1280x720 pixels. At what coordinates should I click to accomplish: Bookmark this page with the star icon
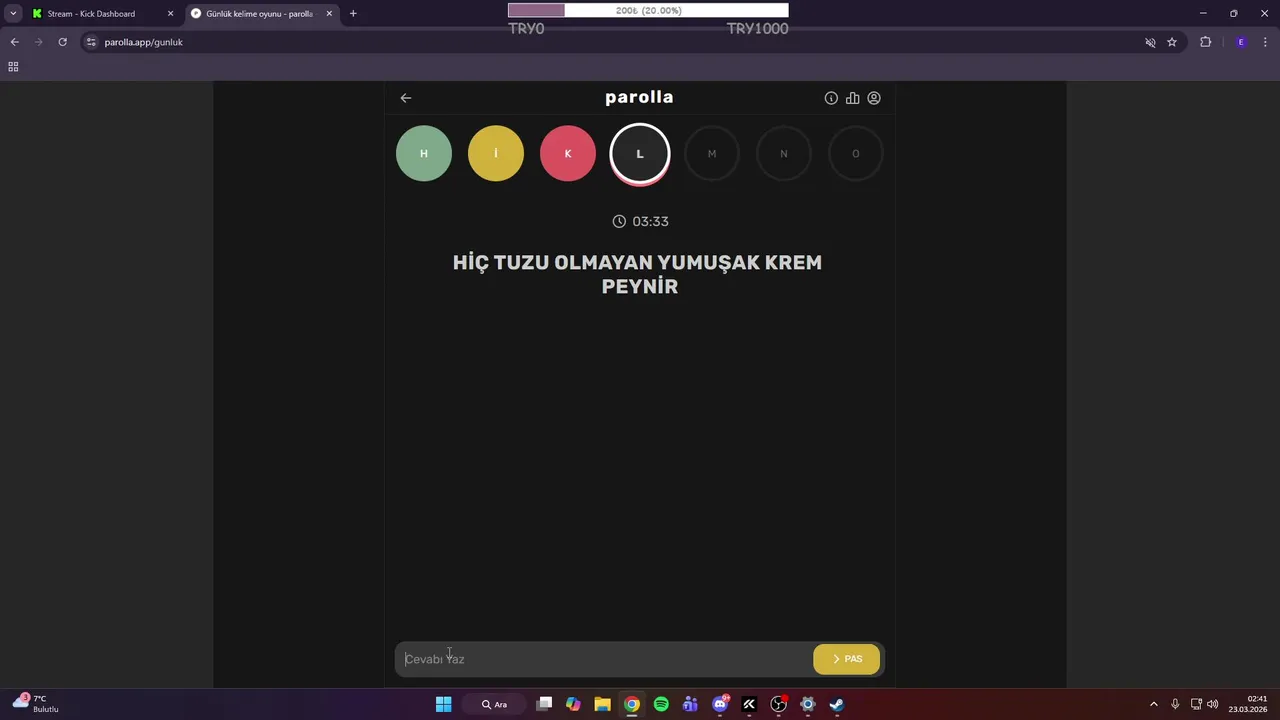(1172, 42)
